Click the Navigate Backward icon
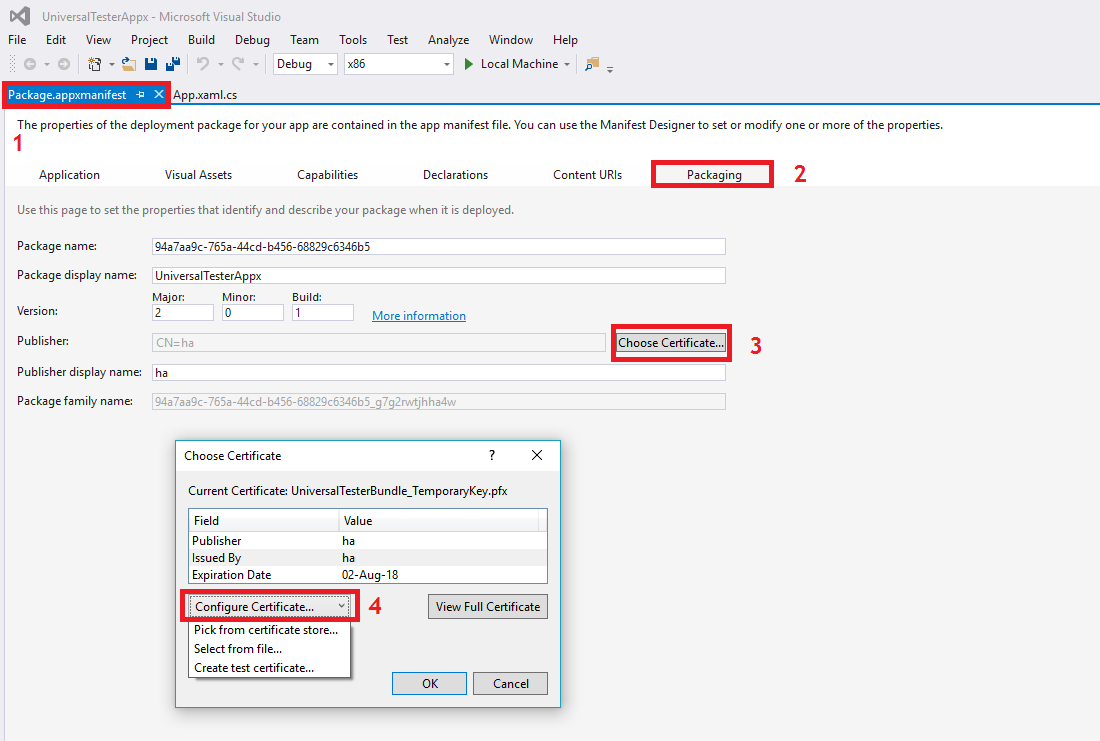Viewport: 1100px width, 741px height. pyautogui.click(x=30, y=63)
